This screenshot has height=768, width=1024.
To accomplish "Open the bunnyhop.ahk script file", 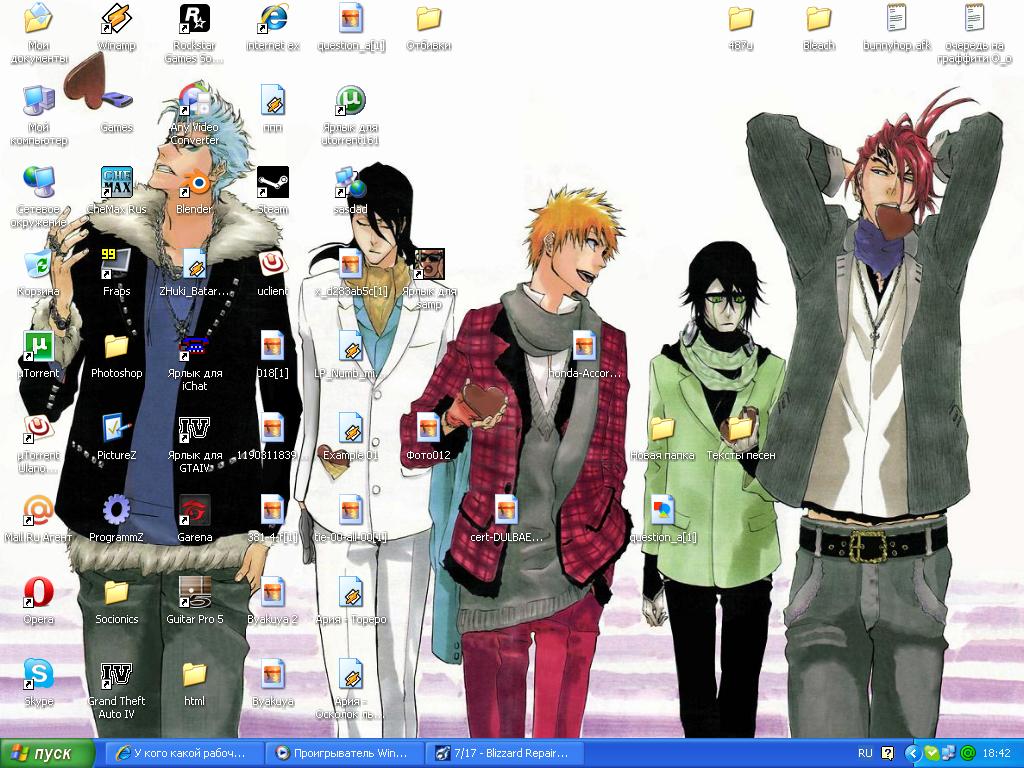I will tap(896, 20).
